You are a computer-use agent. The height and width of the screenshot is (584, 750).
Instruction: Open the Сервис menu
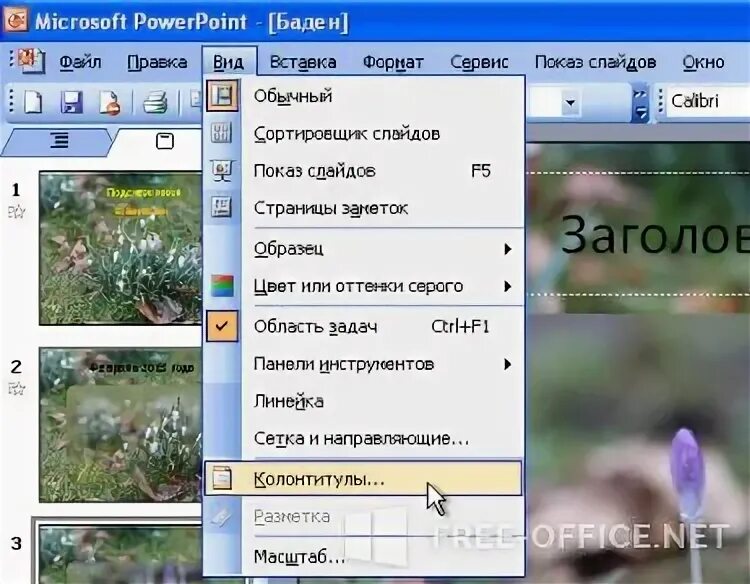479,62
